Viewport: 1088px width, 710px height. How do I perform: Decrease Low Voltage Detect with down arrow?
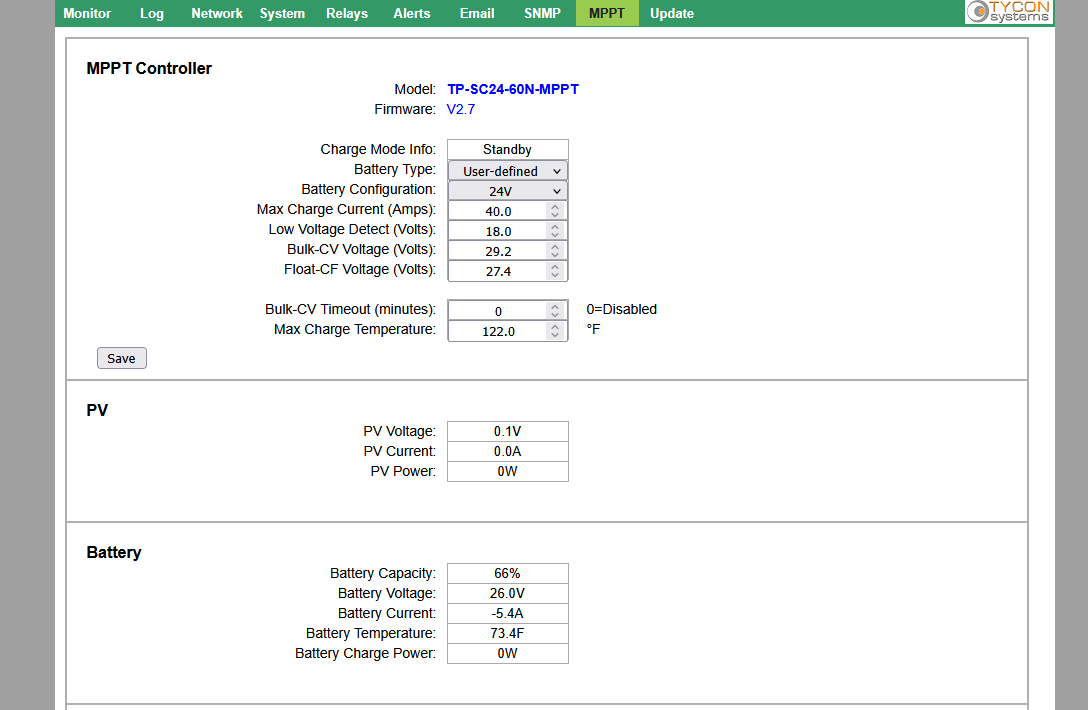(555, 235)
